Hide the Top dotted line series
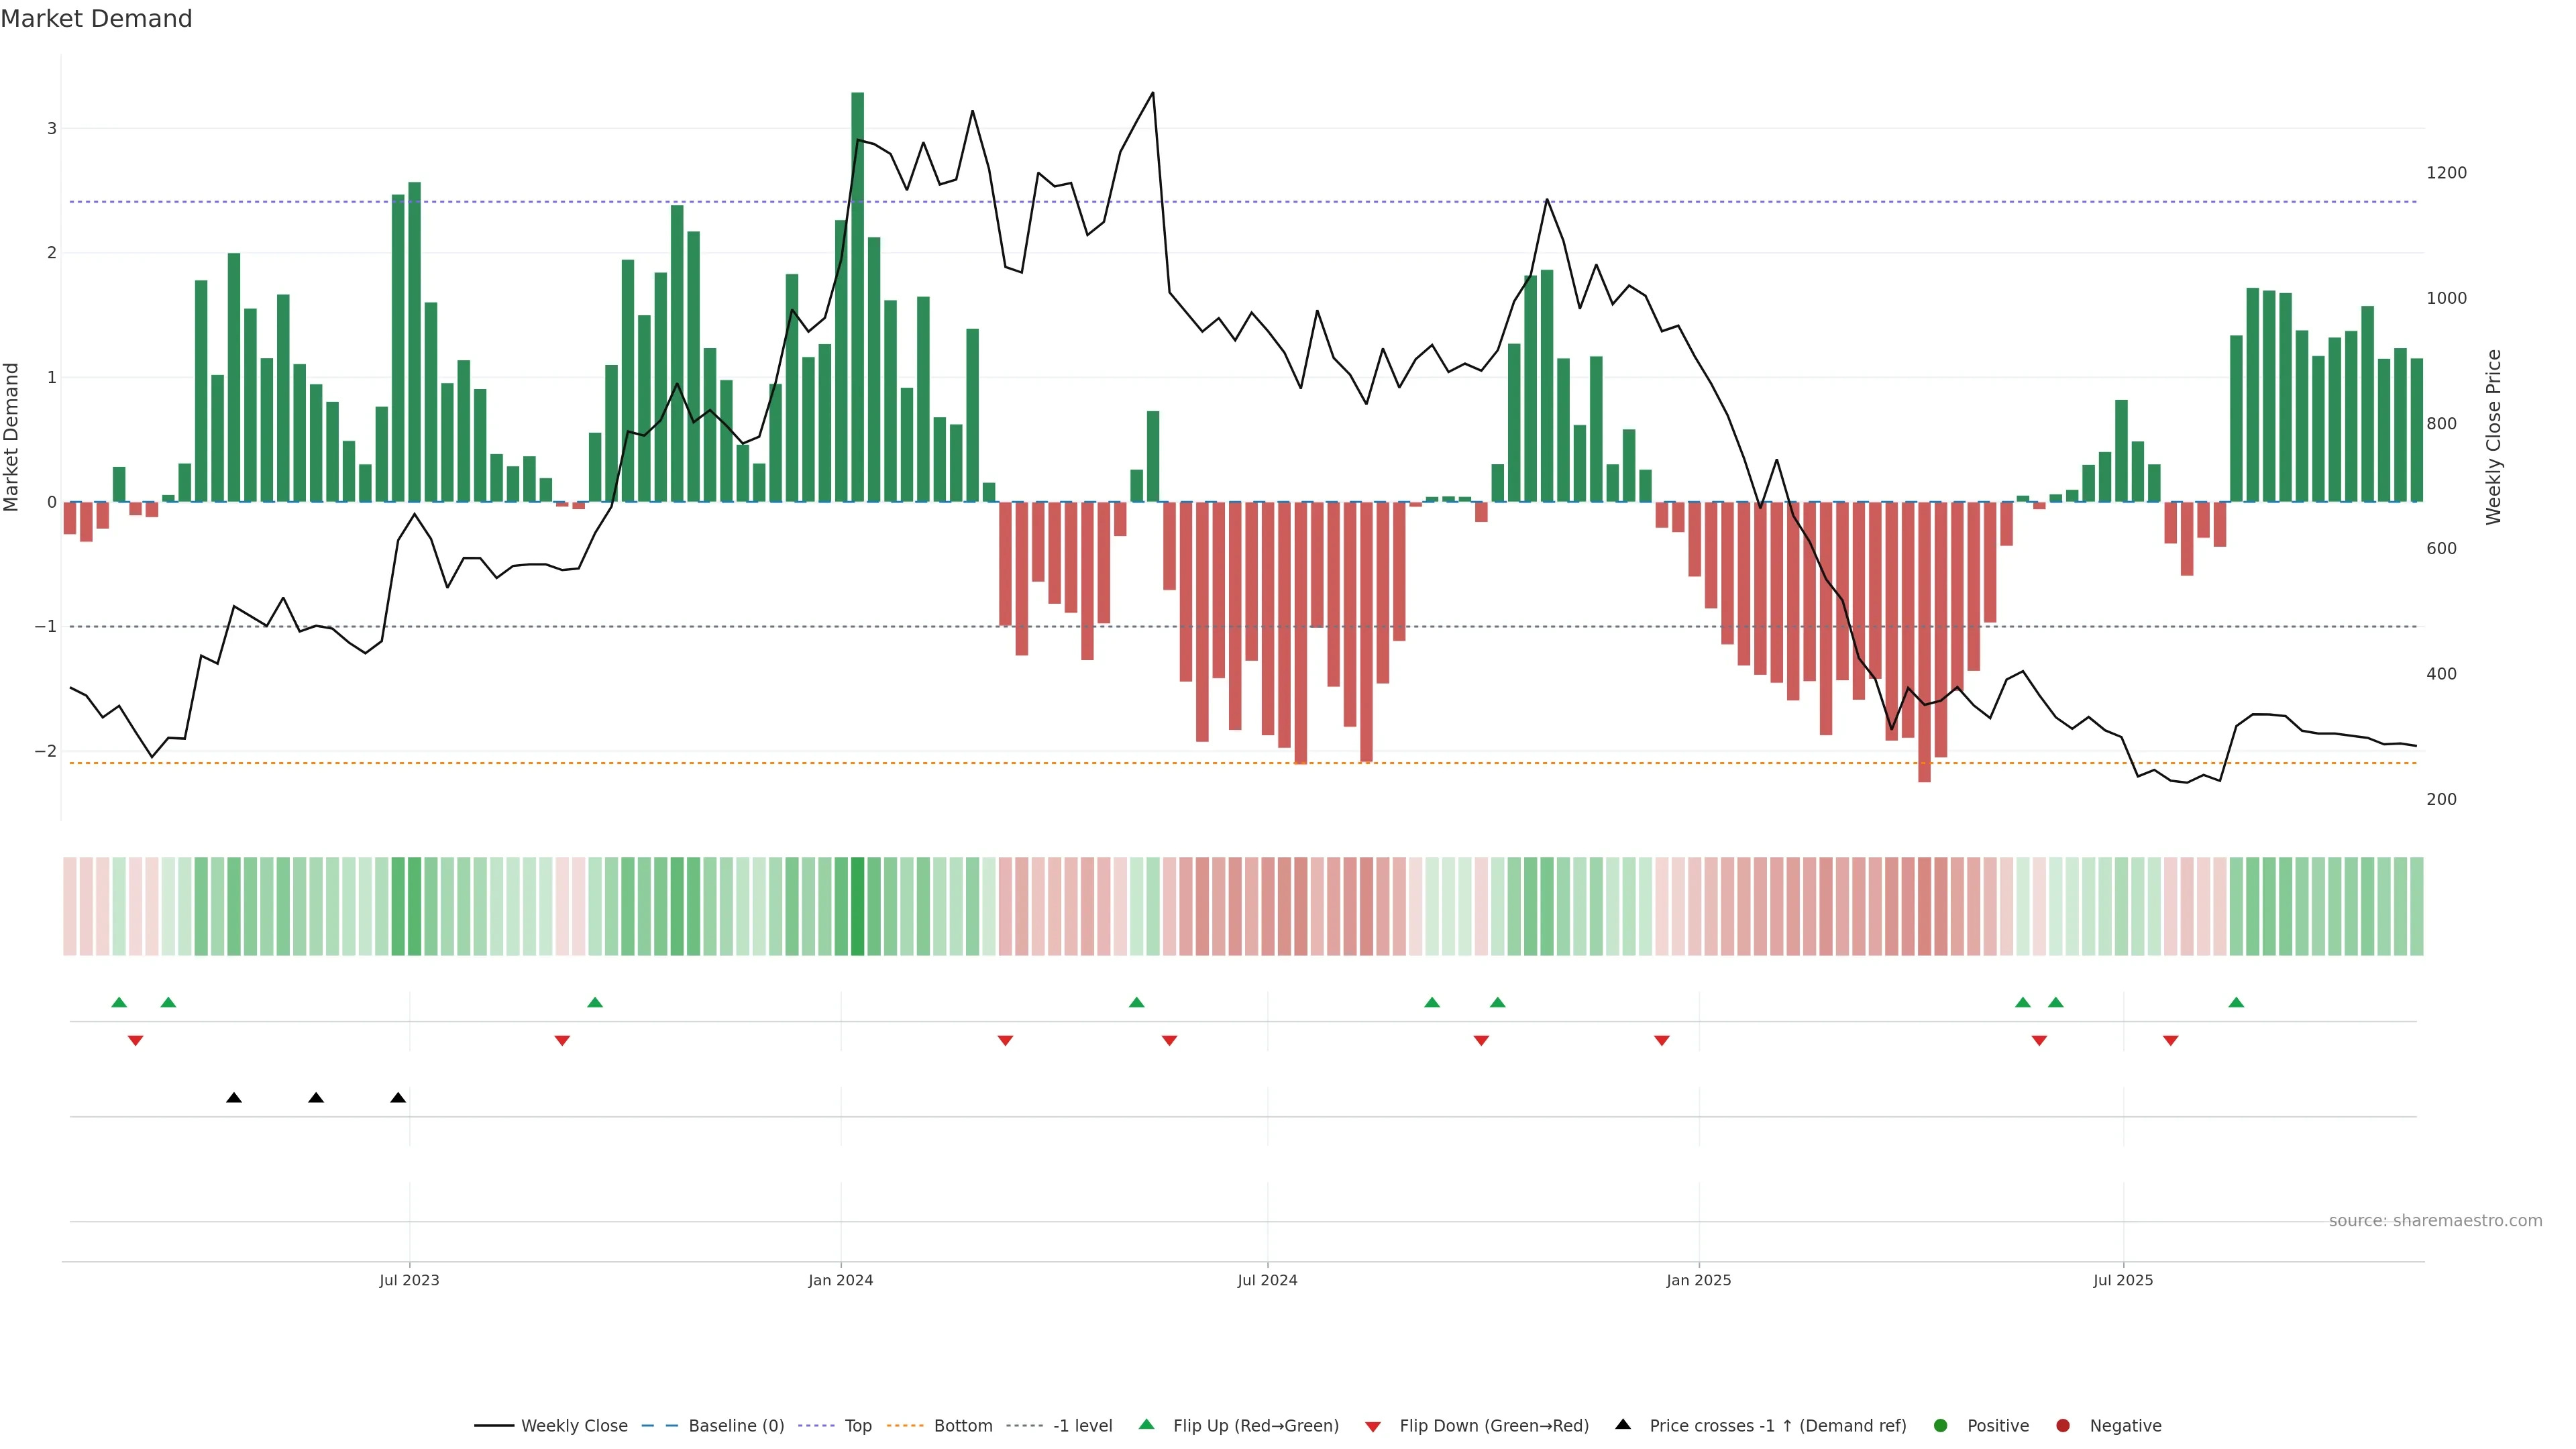Image resolution: width=2576 pixels, height=1449 pixels. click(857, 1426)
